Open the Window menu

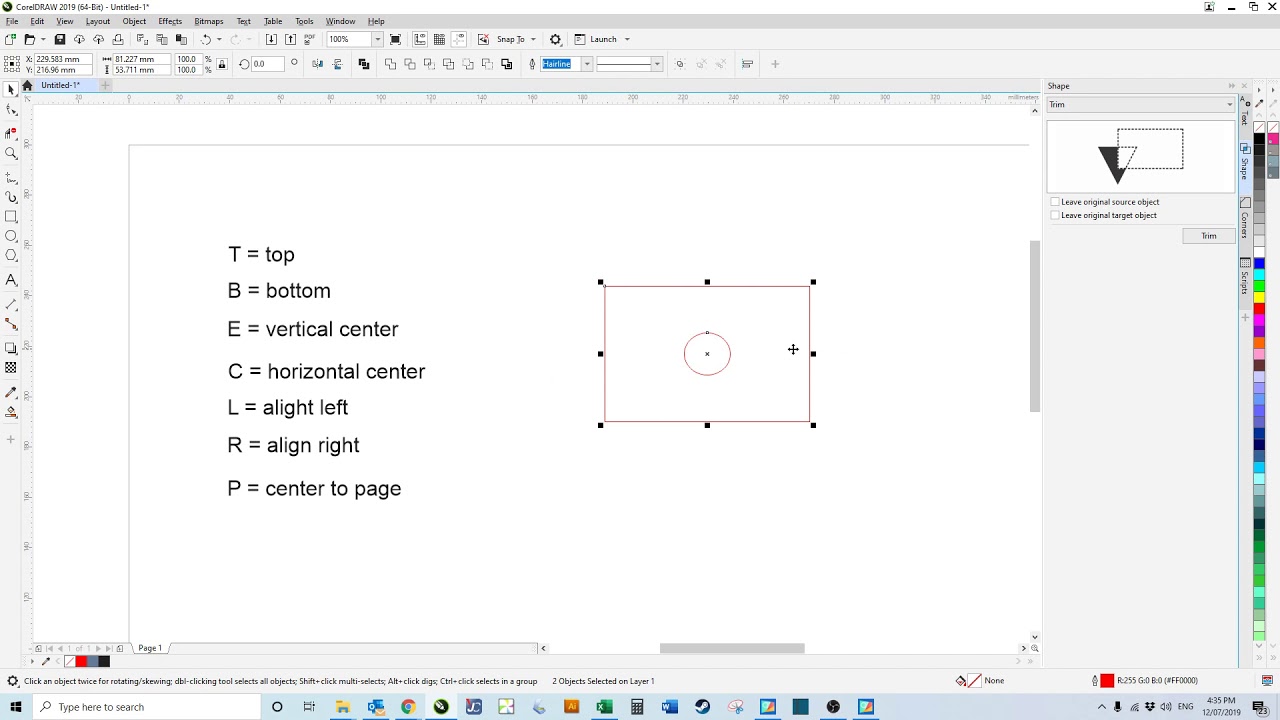[340, 21]
